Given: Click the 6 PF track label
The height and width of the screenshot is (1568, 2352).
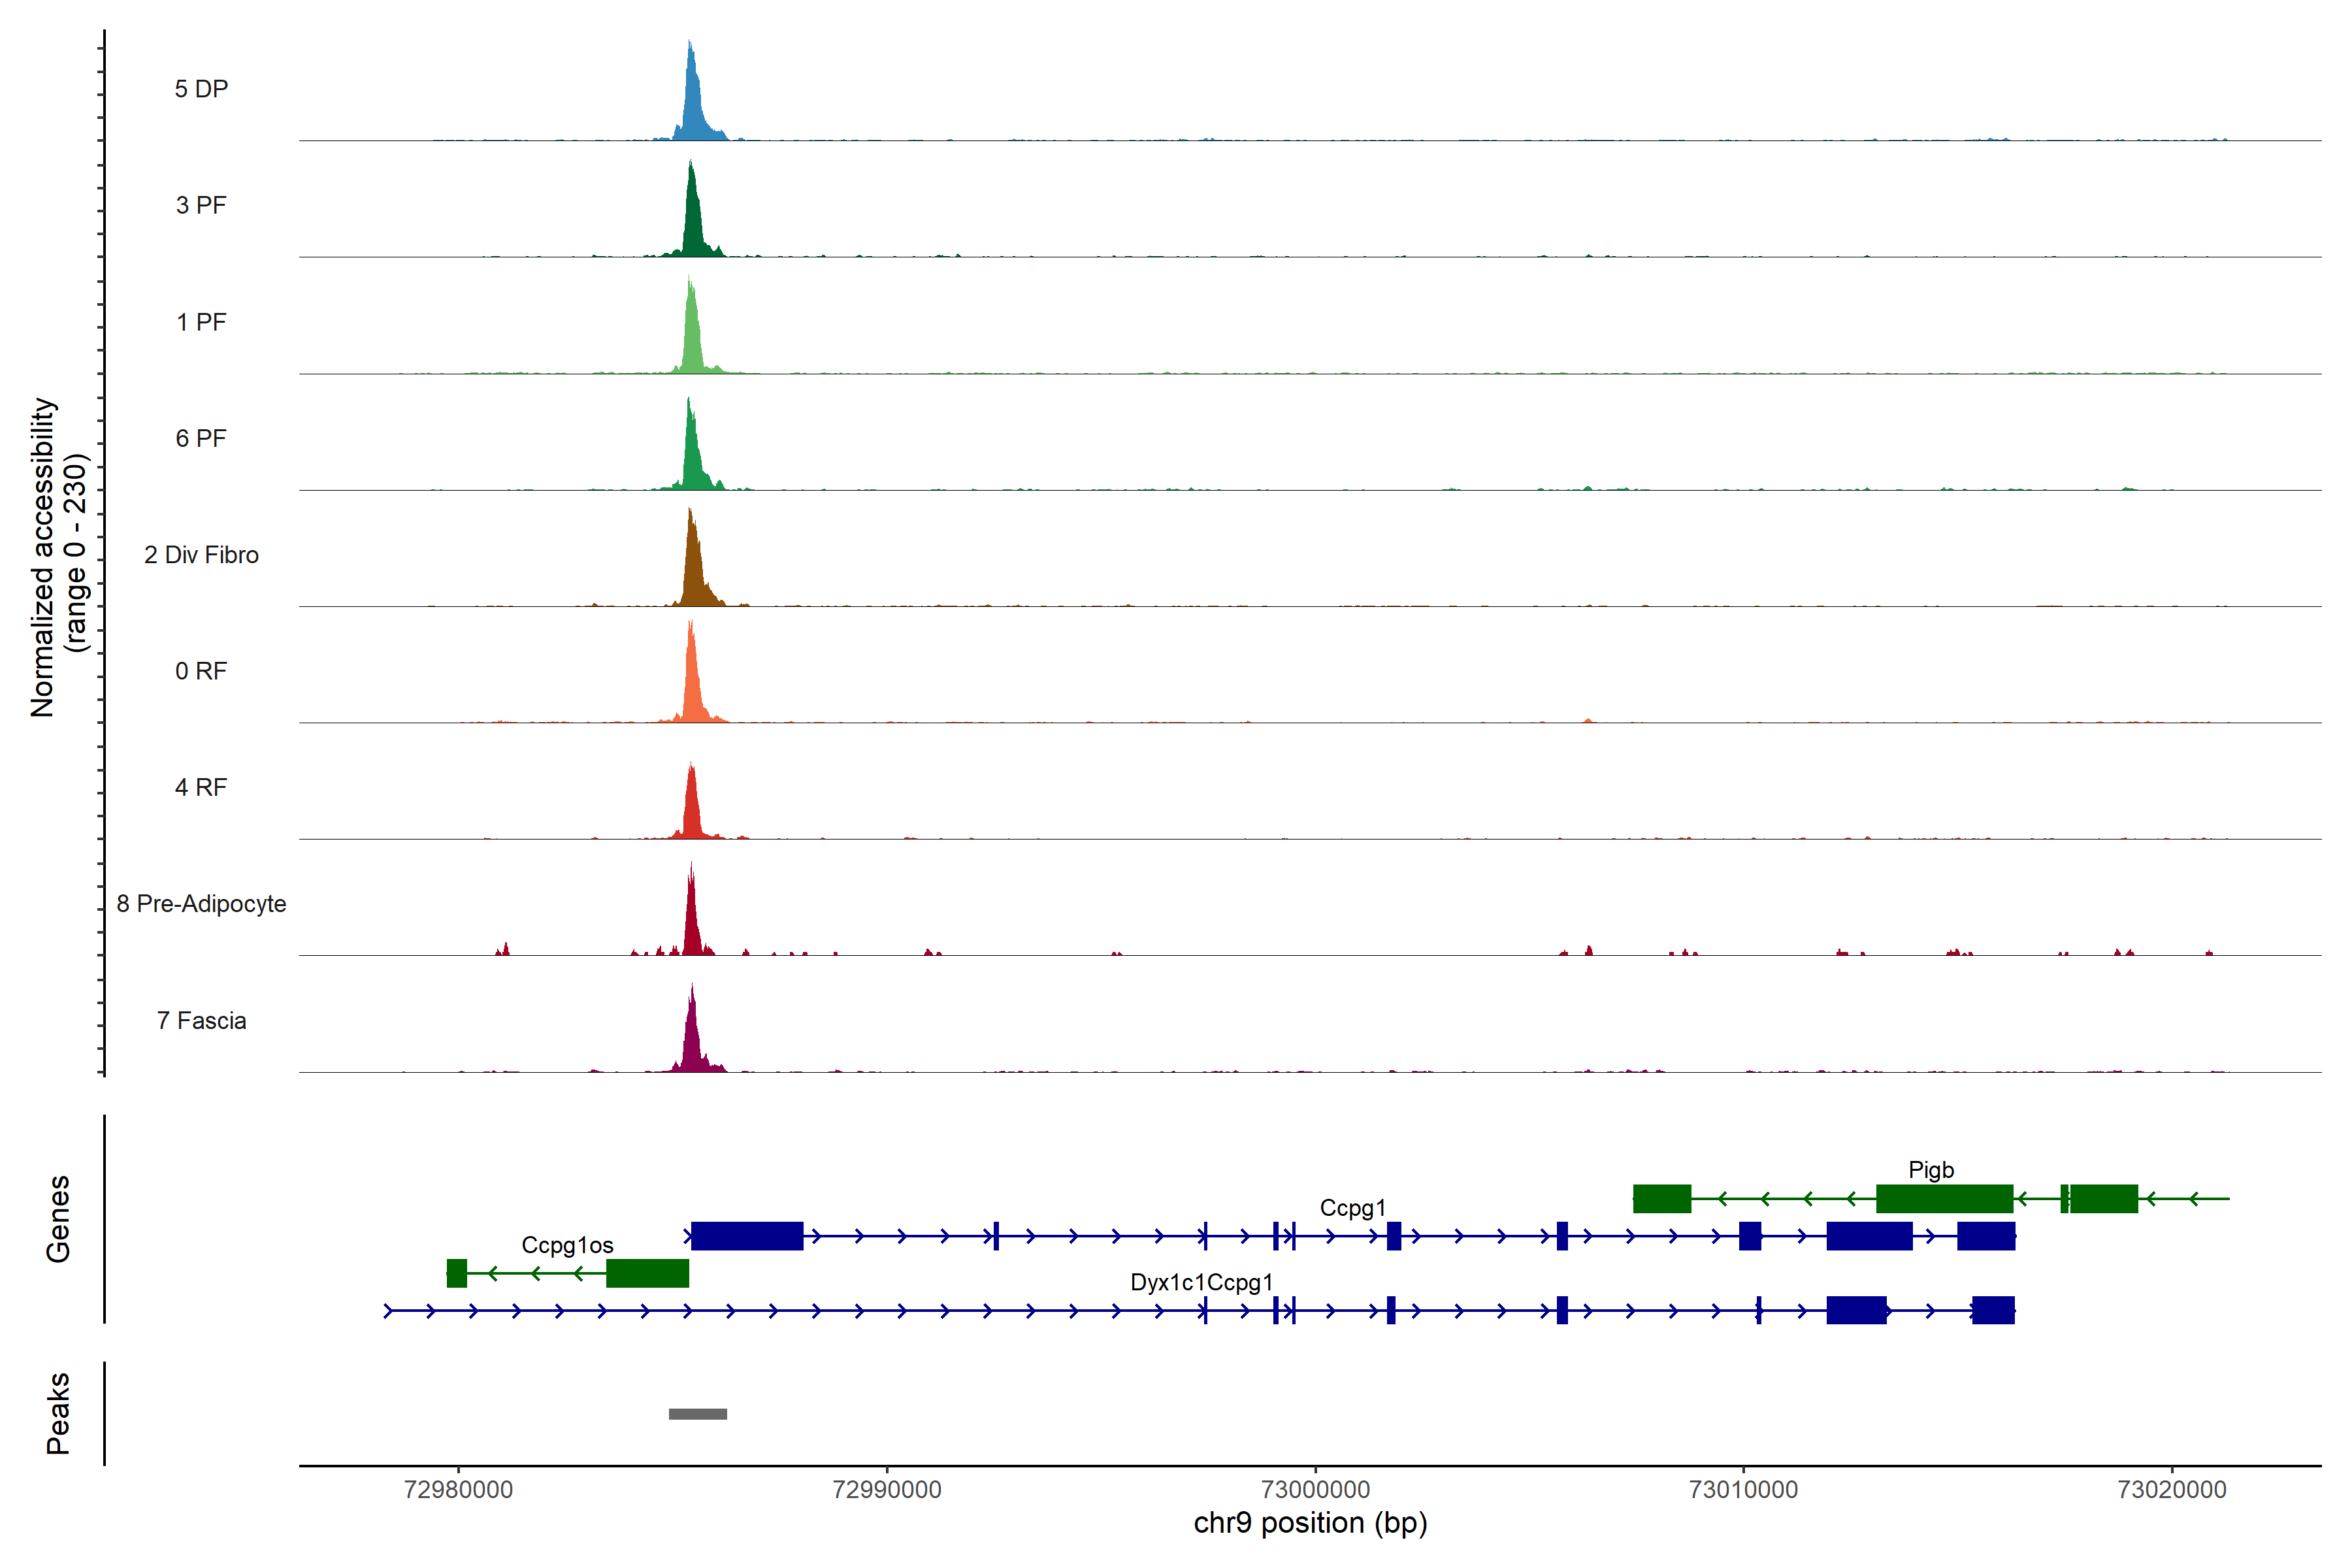Looking at the screenshot, I should point(201,438).
